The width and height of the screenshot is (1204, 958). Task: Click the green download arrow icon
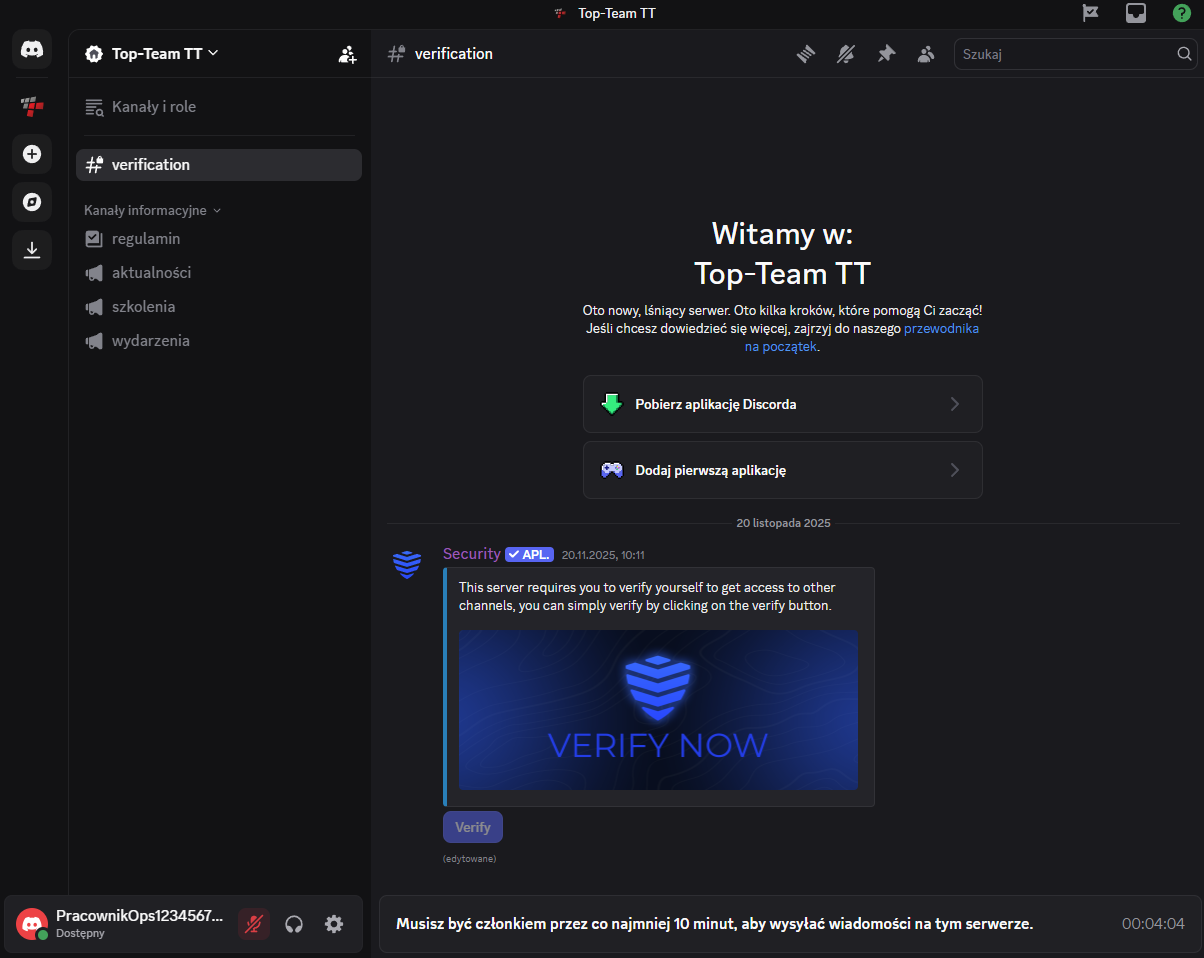tap(612, 404)
